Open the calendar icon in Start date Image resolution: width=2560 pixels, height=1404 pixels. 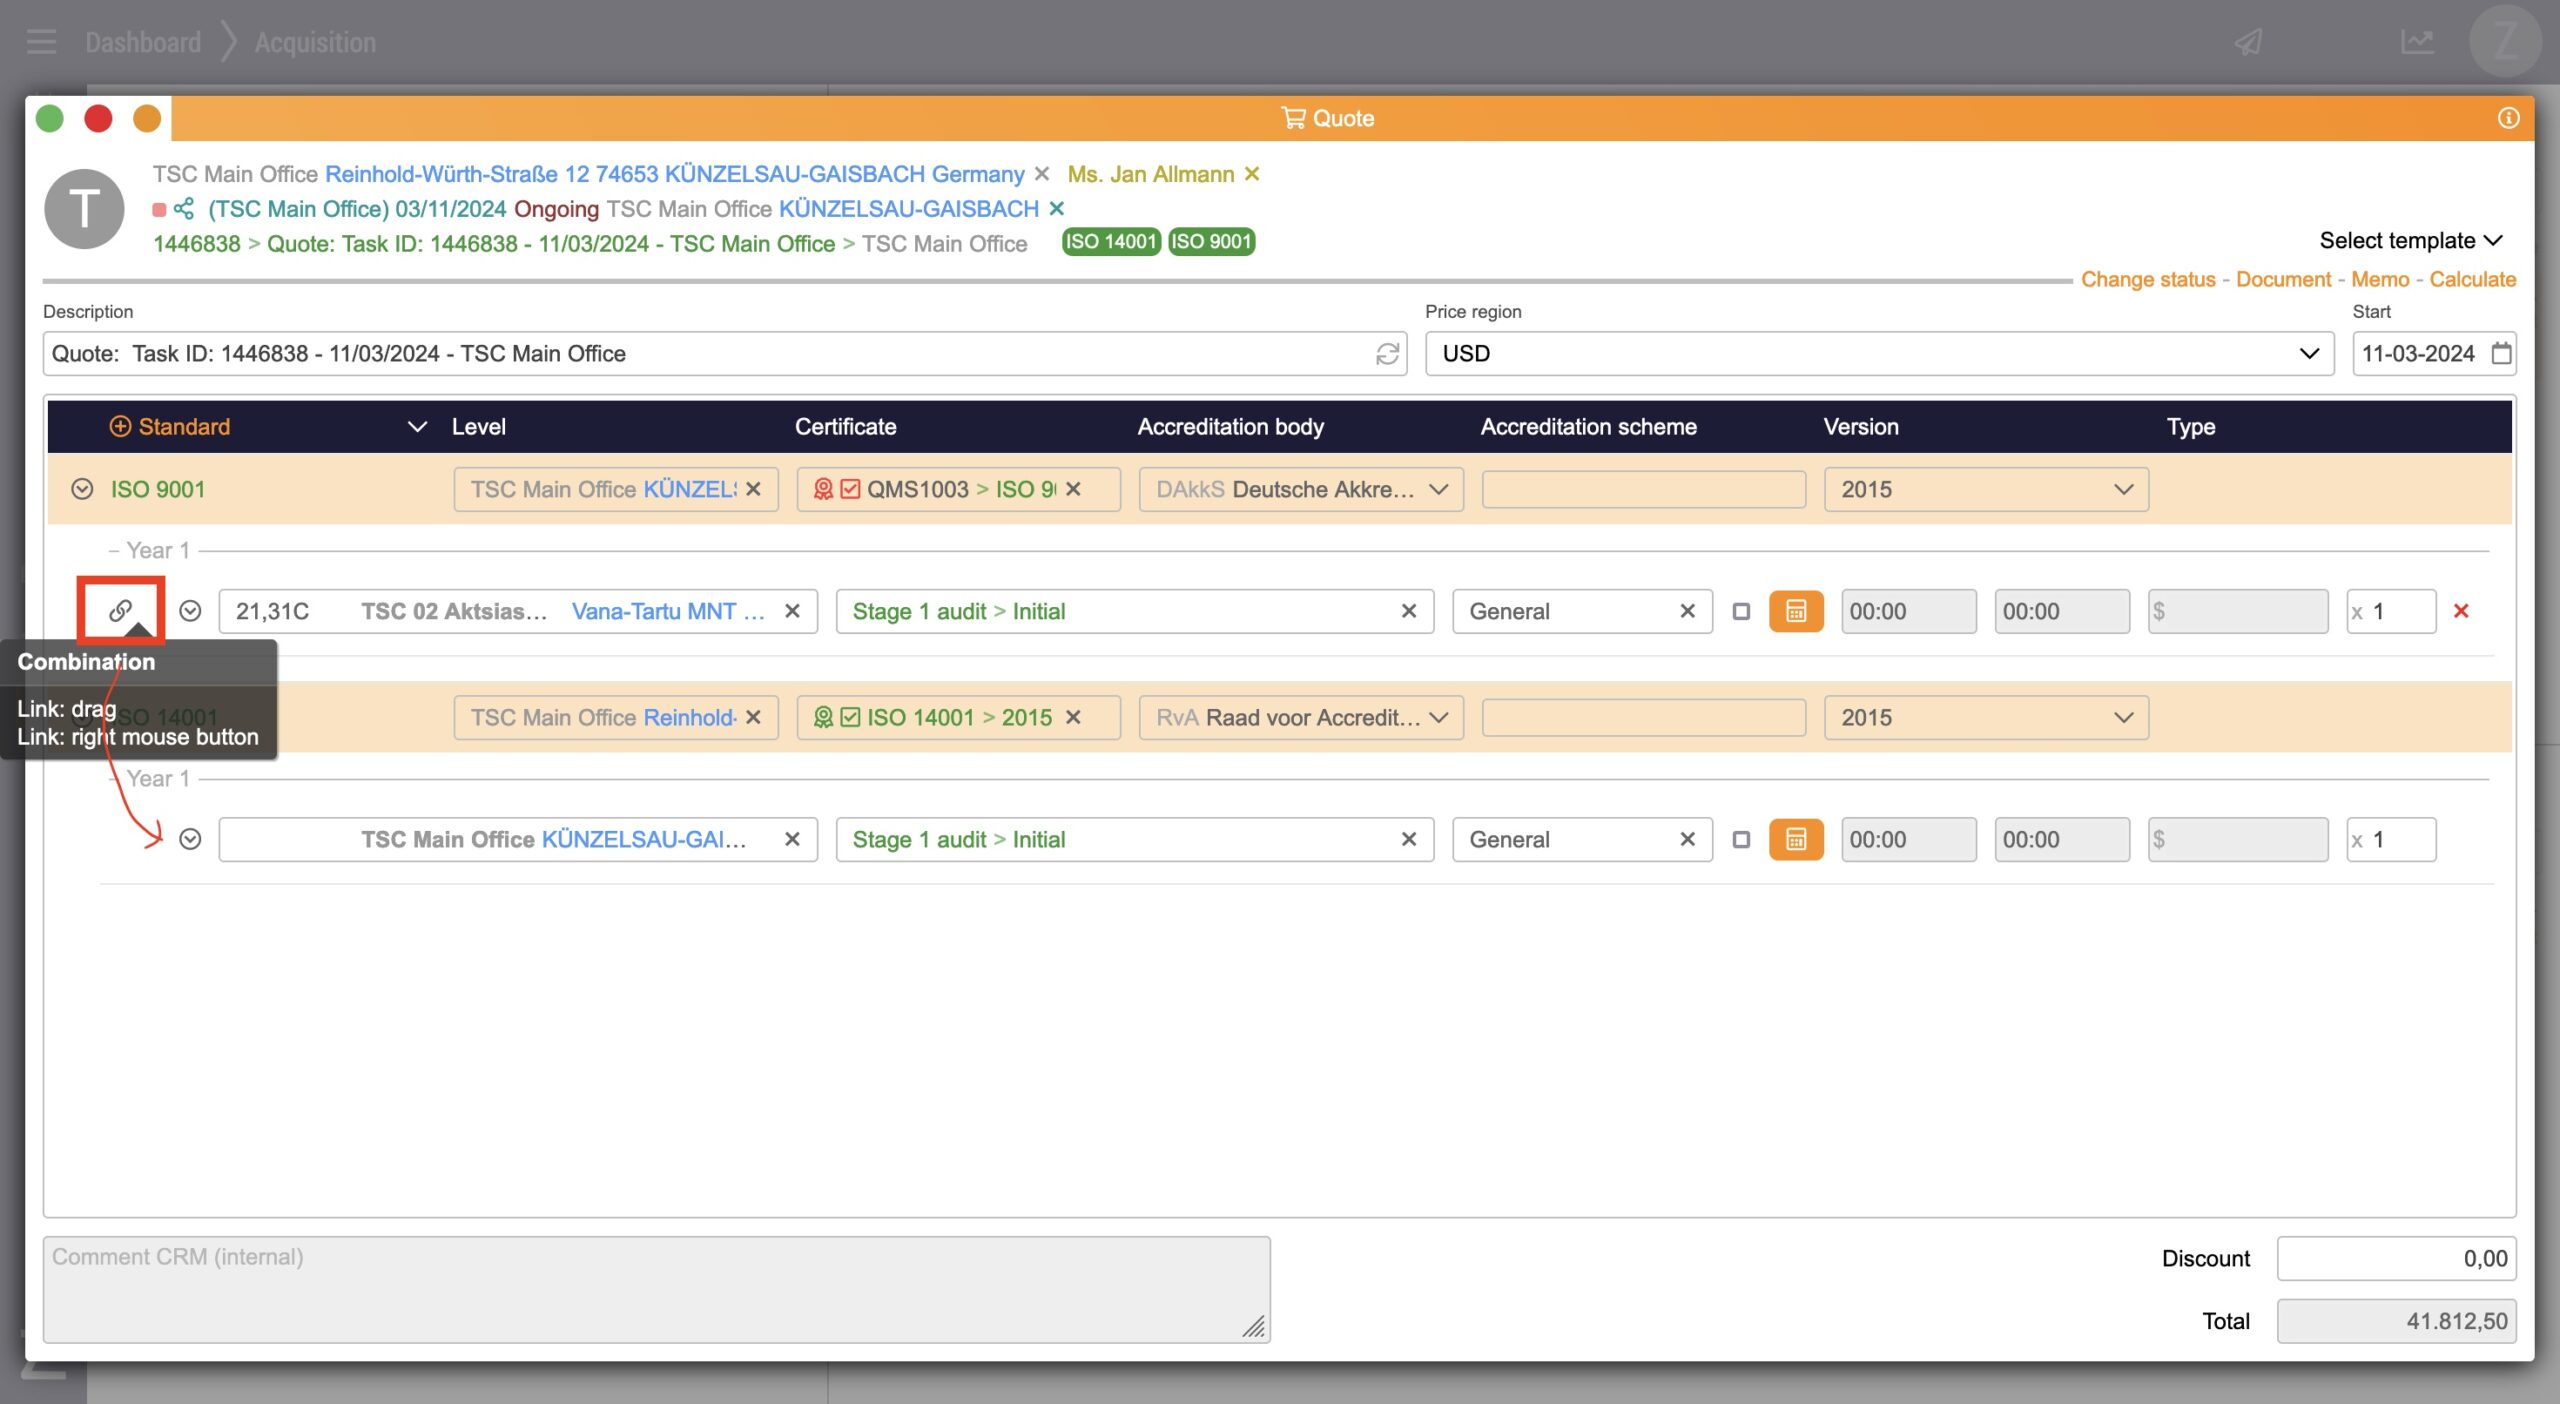(2501, 354)
